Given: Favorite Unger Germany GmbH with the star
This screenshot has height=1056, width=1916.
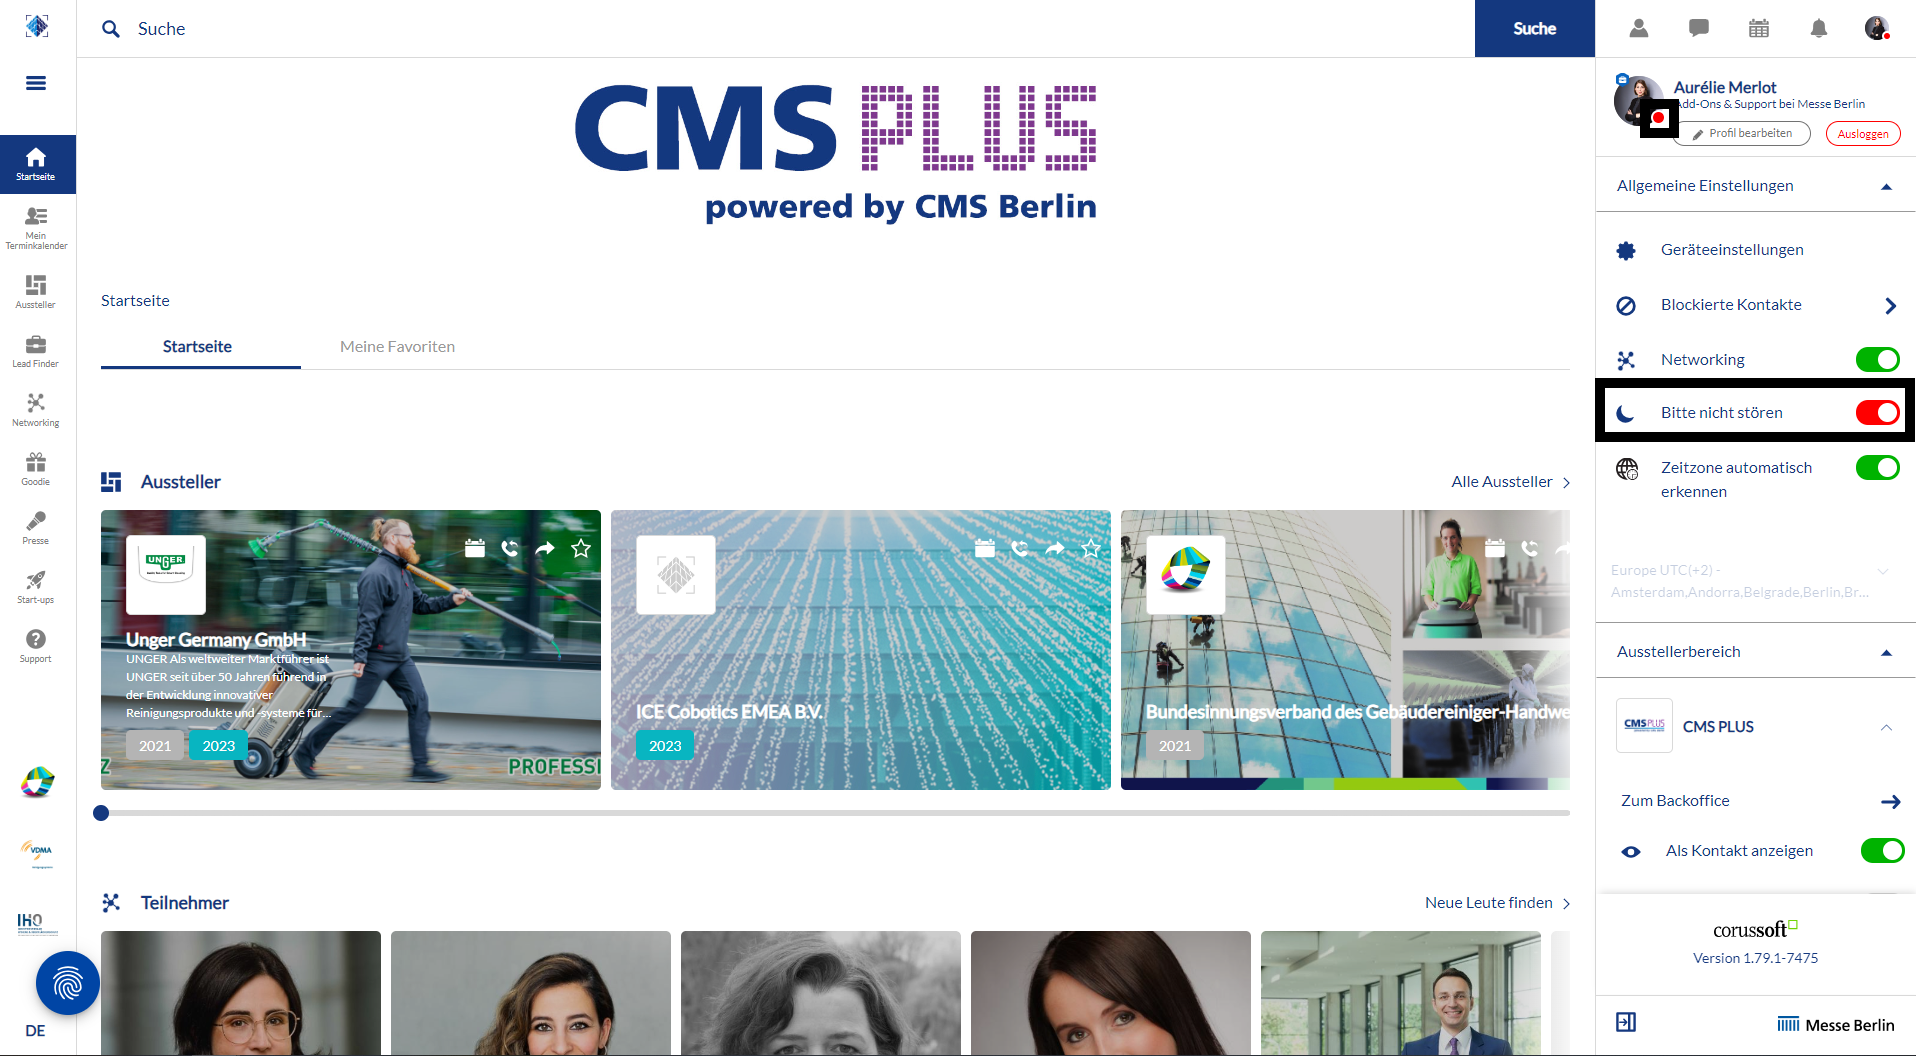Looking at the screenshot, I should tap(581, 548).
